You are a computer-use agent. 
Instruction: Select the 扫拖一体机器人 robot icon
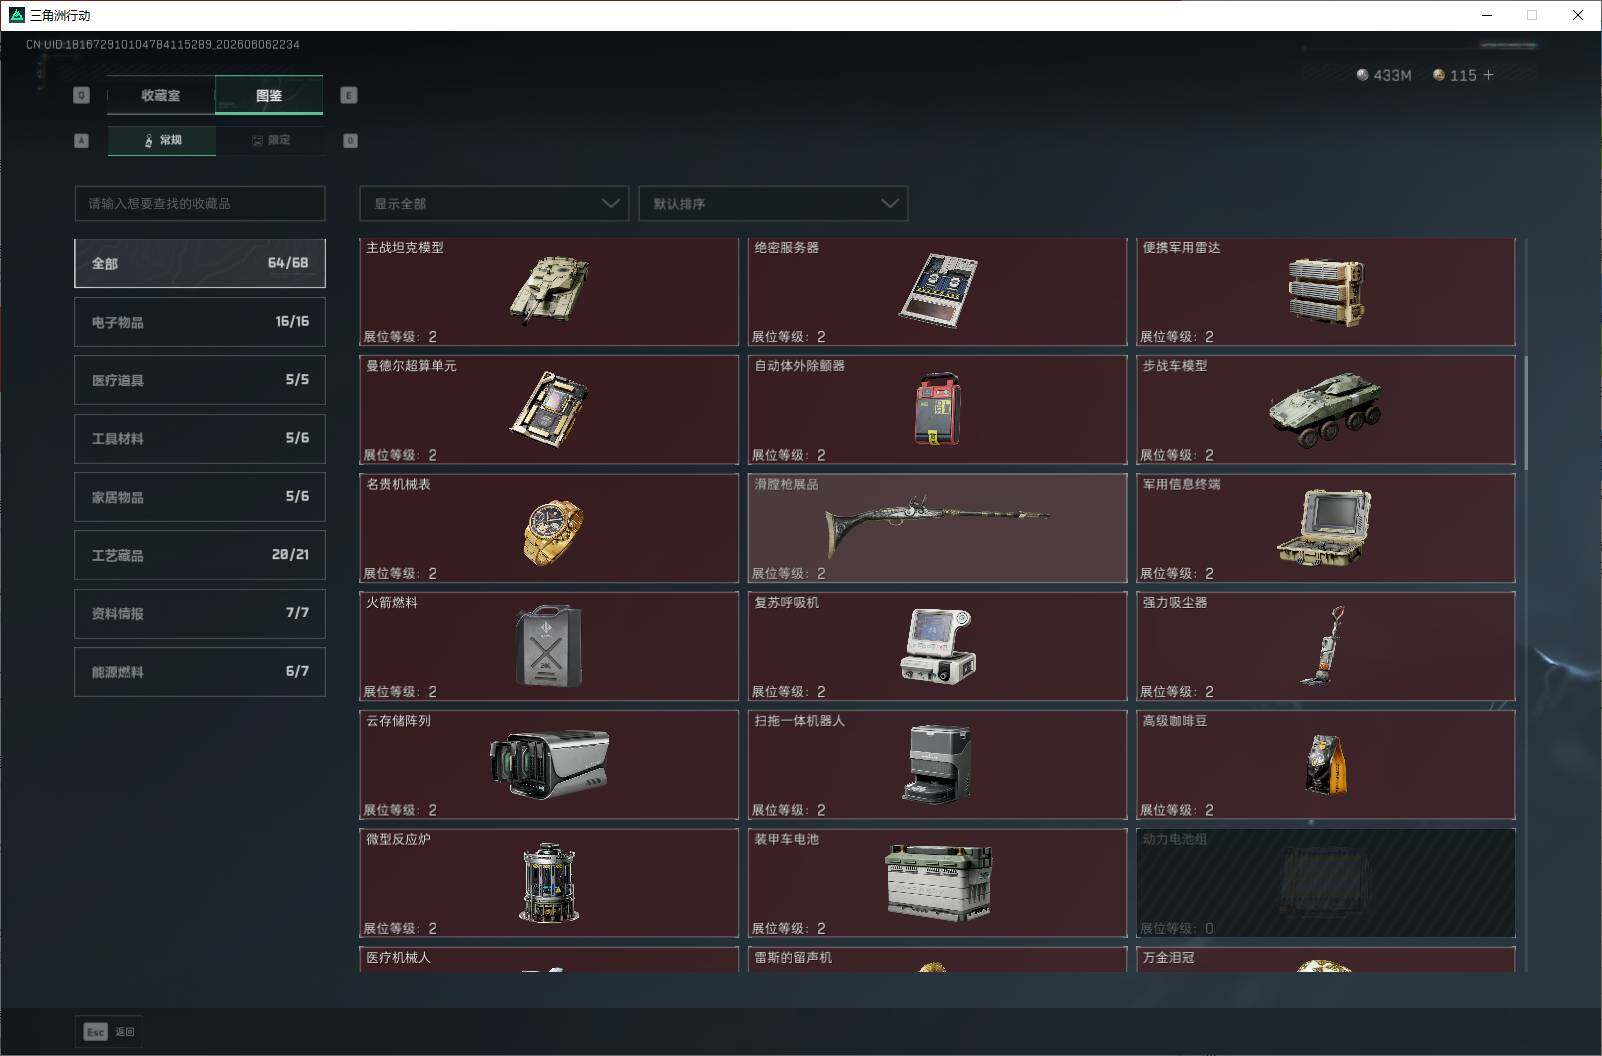[x=937, y=764]
